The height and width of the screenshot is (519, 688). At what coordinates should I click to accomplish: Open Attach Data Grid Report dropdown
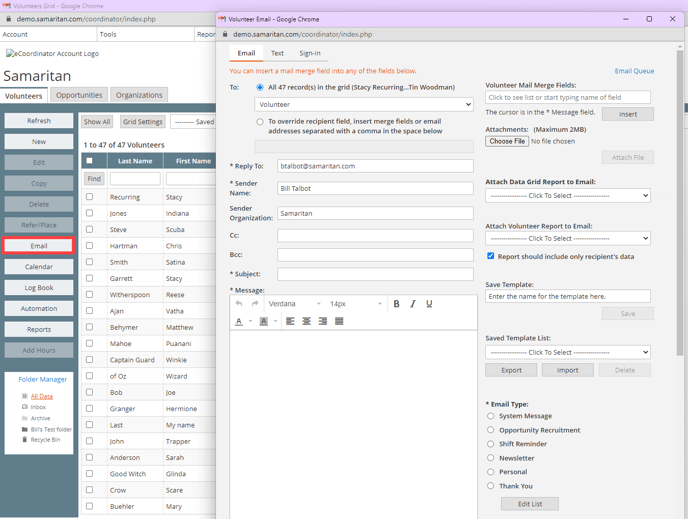coord(568,196)
